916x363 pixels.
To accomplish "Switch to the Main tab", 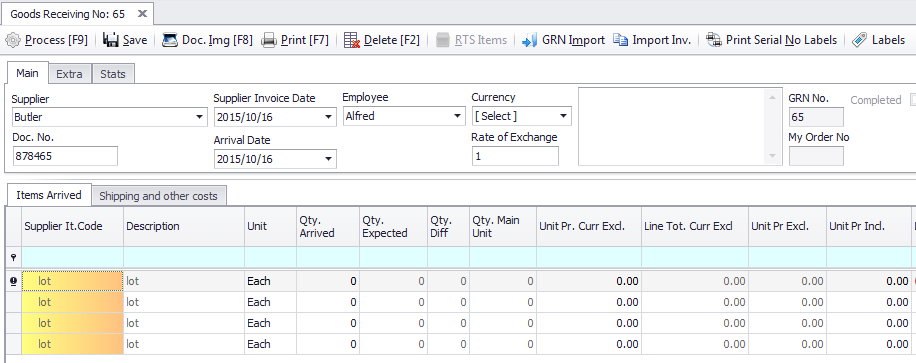I will 27,74.
